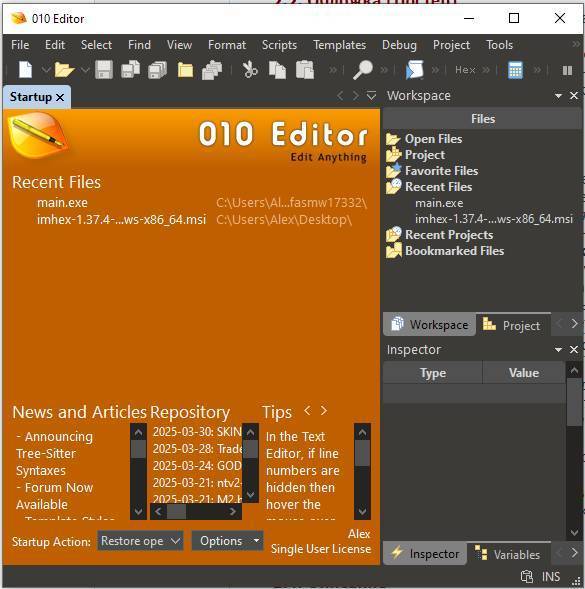Open the Project menu
585x589 pixels.
[x=451, y=45]
